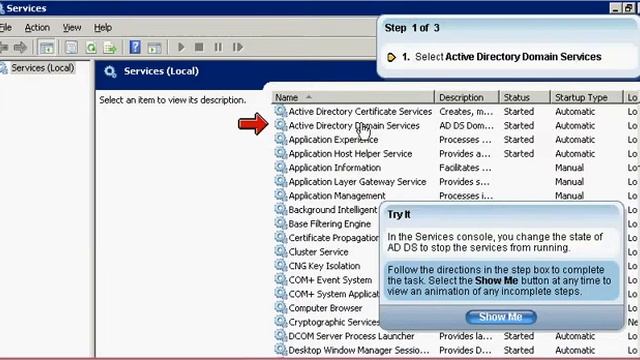Viewport: 640px width, 360px height.
Task: Select the Certificate Propagation service name
Action: (333, 238)
